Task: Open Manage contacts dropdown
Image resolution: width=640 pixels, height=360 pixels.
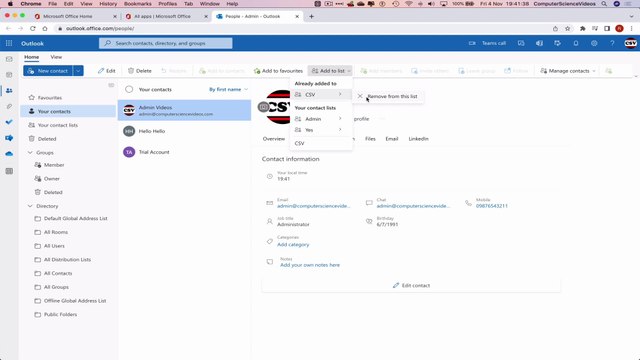Action: (x=568, y=71)
